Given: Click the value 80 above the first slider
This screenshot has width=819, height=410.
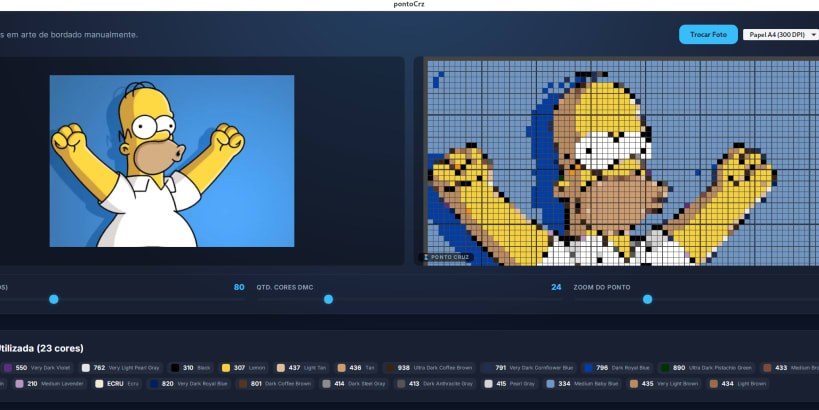Looking at the screenshot, I should (x=239, y=287).
